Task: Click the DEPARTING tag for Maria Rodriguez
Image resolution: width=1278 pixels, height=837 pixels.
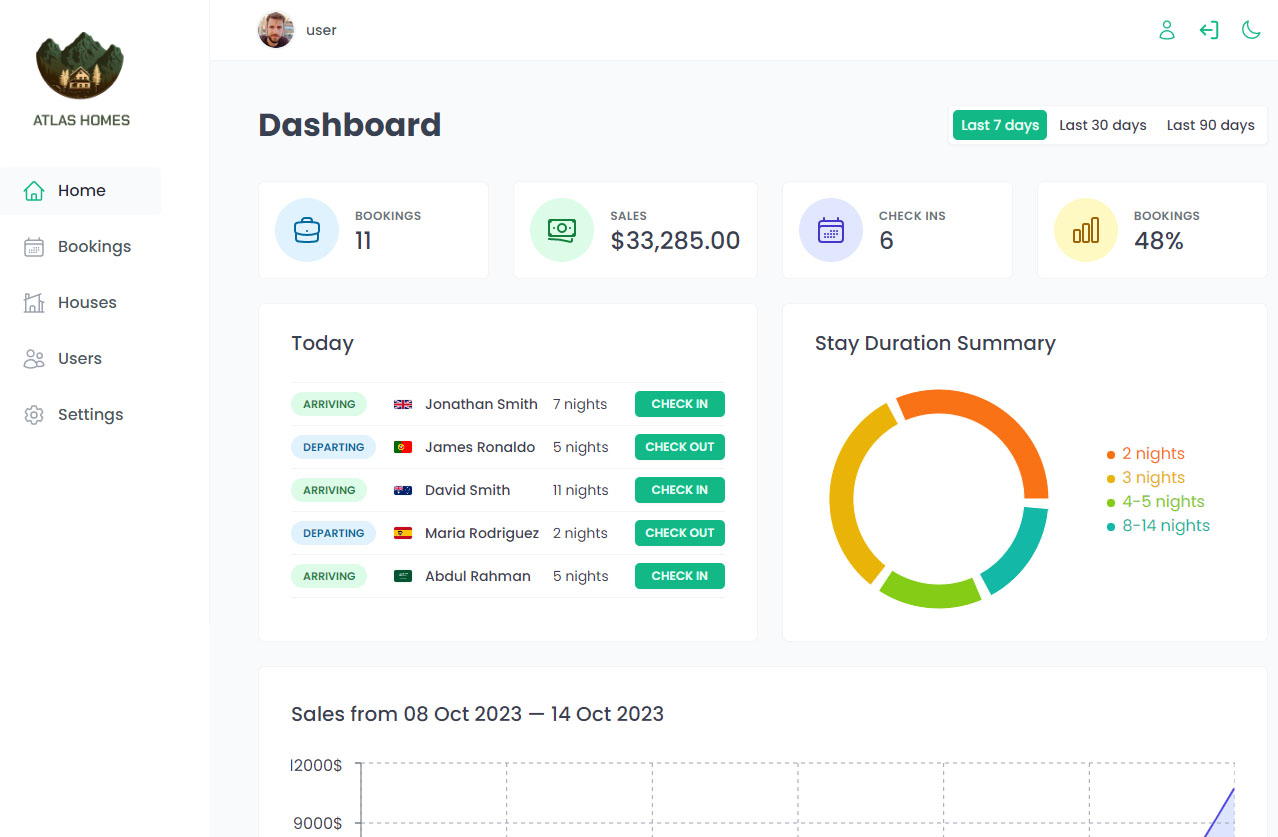Action: 333,533
